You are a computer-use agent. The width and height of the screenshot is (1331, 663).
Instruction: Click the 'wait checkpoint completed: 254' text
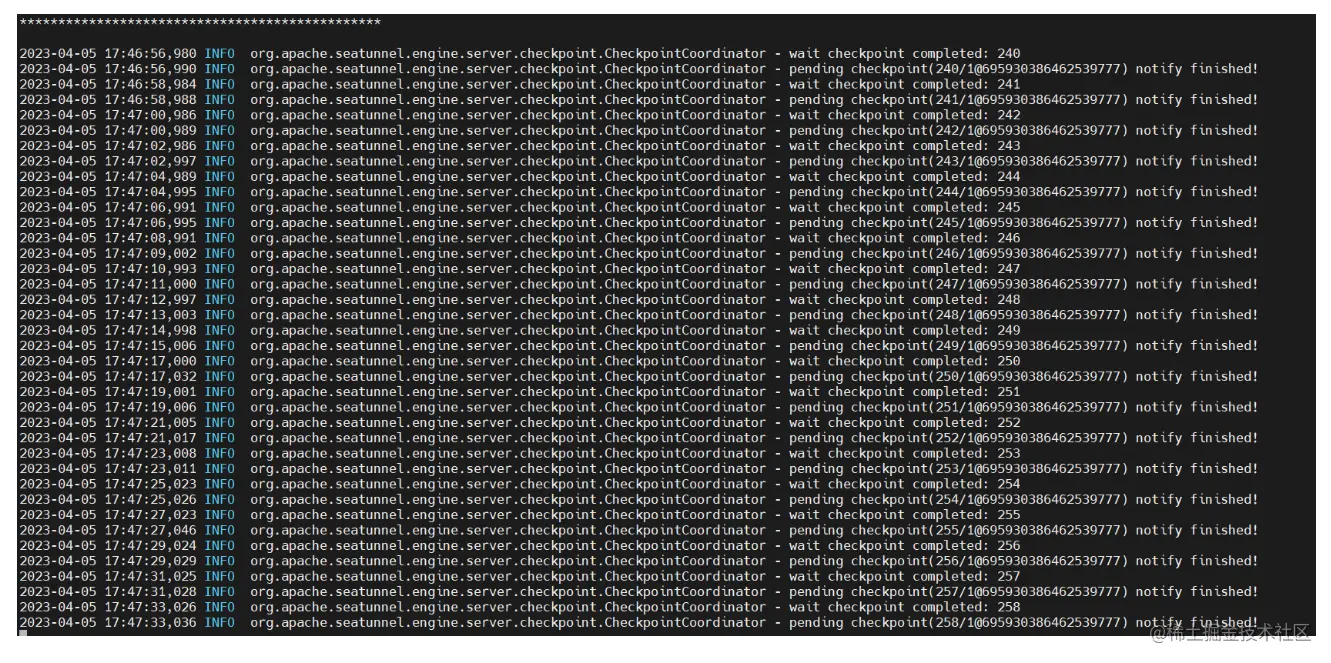point(905,485)
